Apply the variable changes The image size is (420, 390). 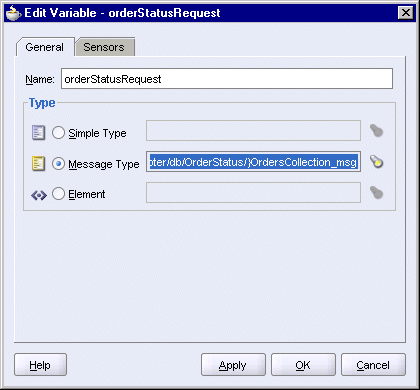233,365
